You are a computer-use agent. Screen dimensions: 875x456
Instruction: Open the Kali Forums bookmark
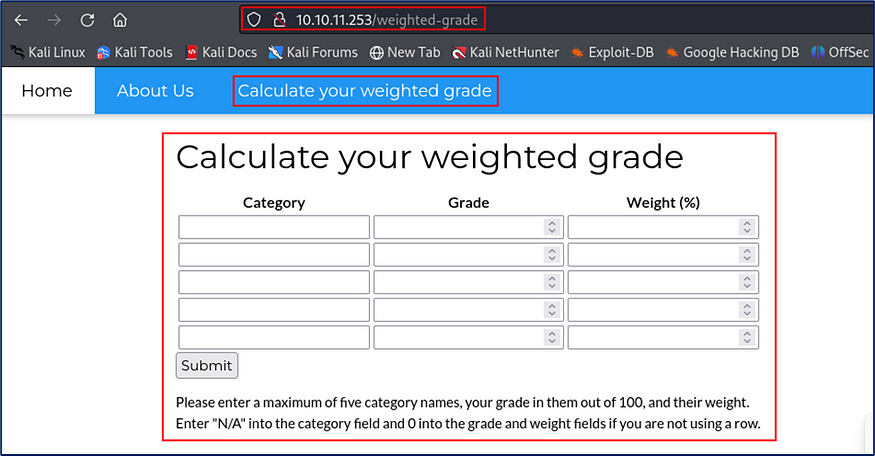313,52
